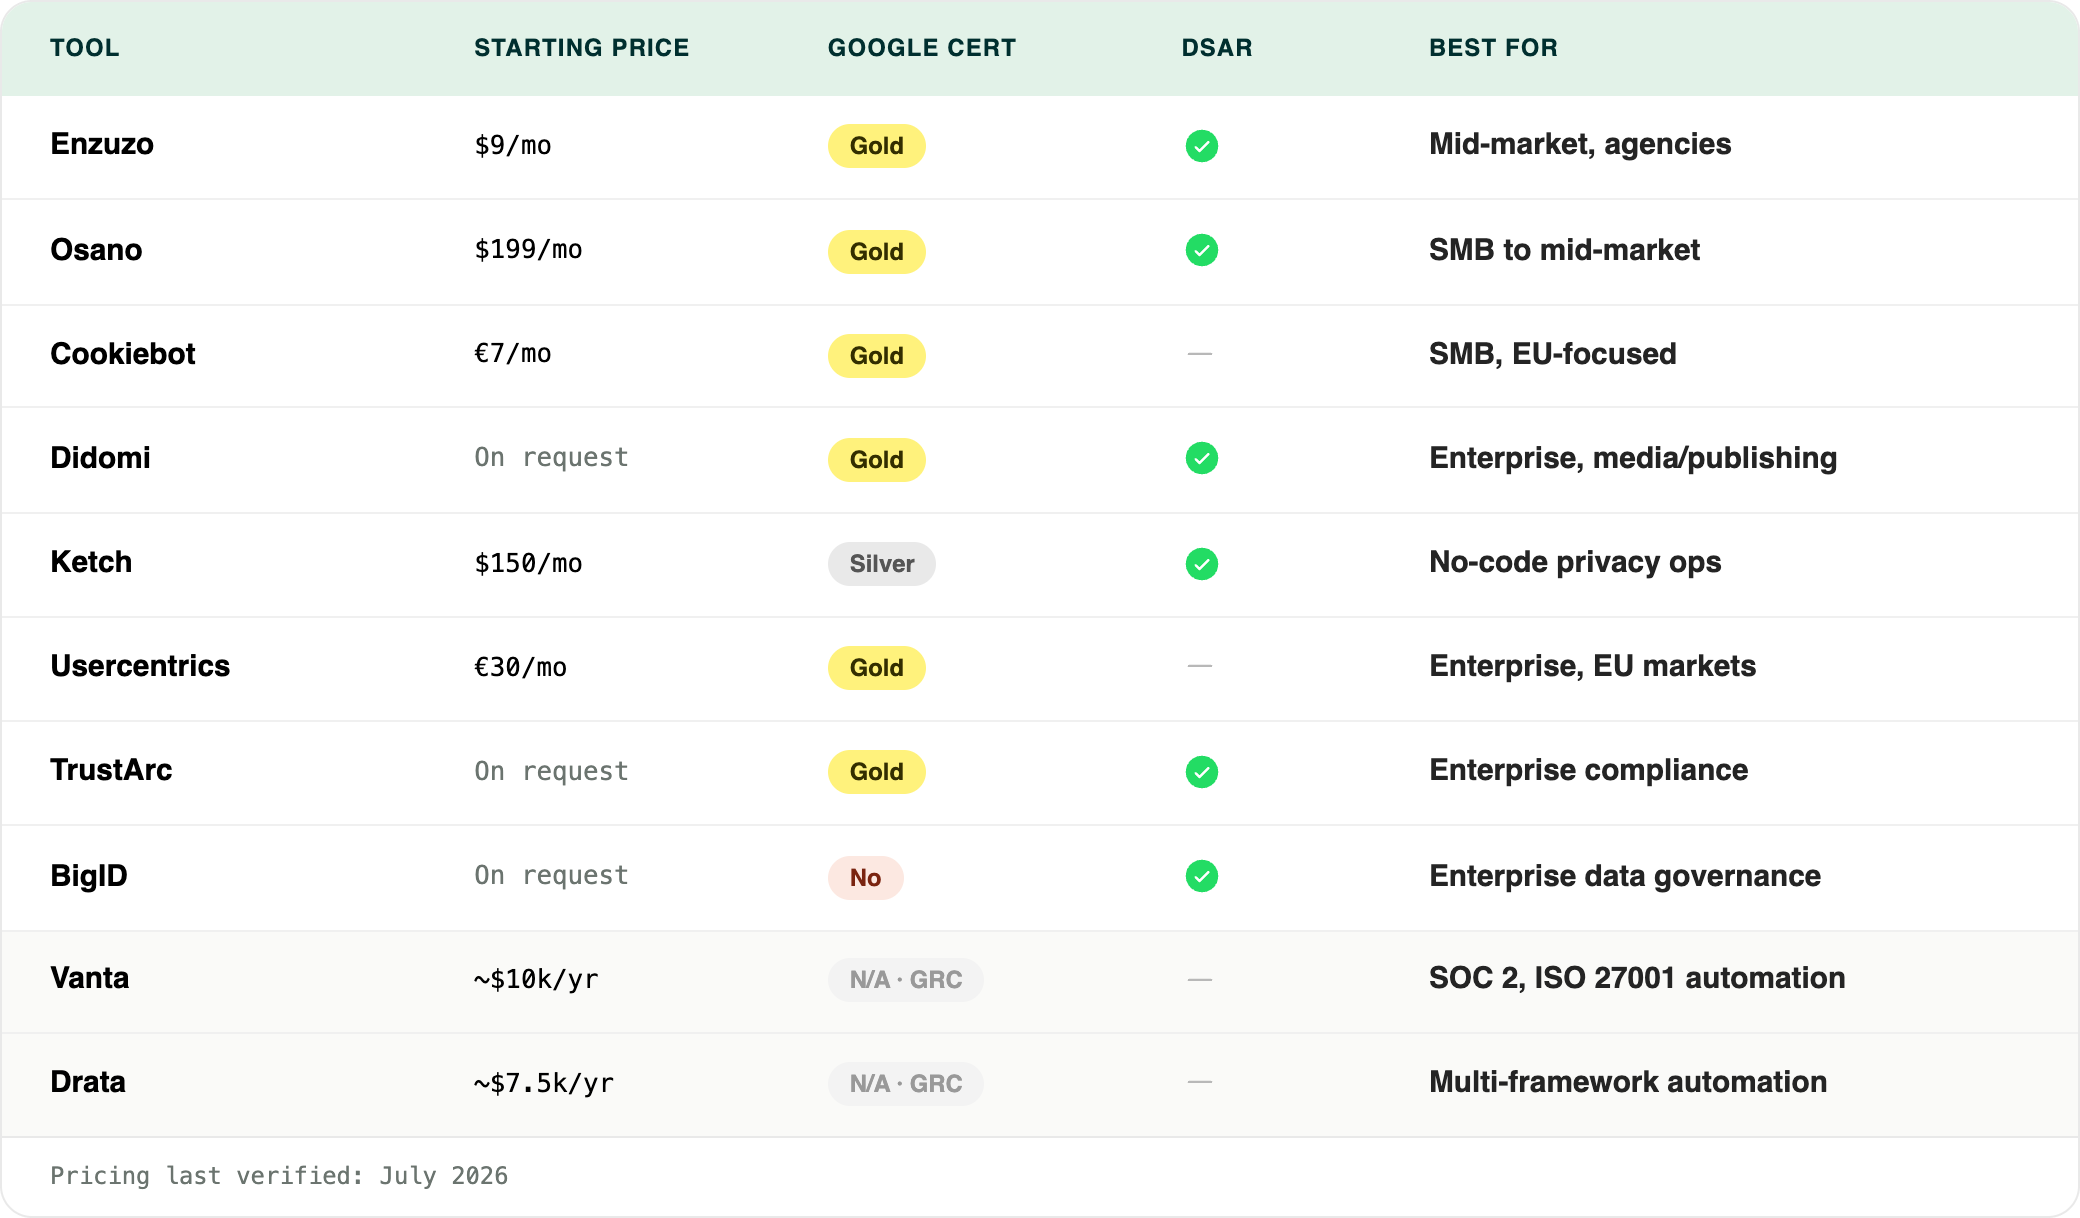Click 'SOC 2, ISO 27001 automation' text
The image size is (2080, 1218).
1637,978
